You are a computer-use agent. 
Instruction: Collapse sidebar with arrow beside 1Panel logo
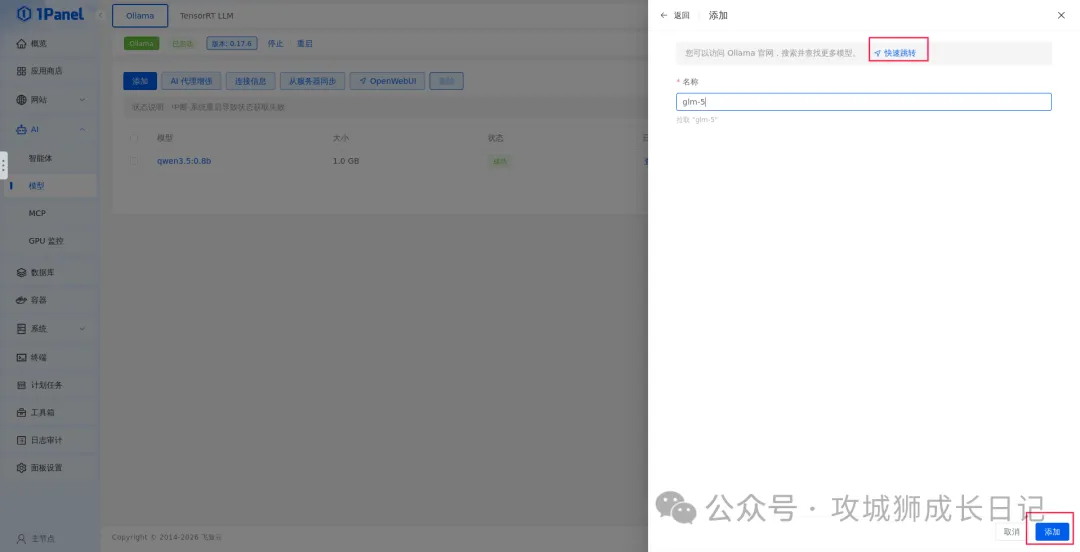(x=101, y=16)
